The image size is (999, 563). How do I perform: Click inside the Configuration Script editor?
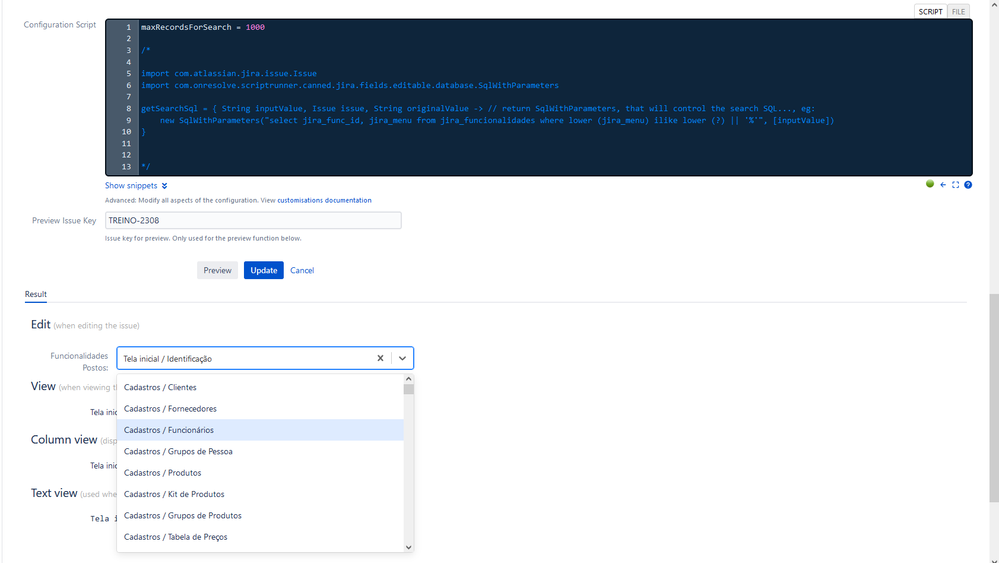pos(538,97)
